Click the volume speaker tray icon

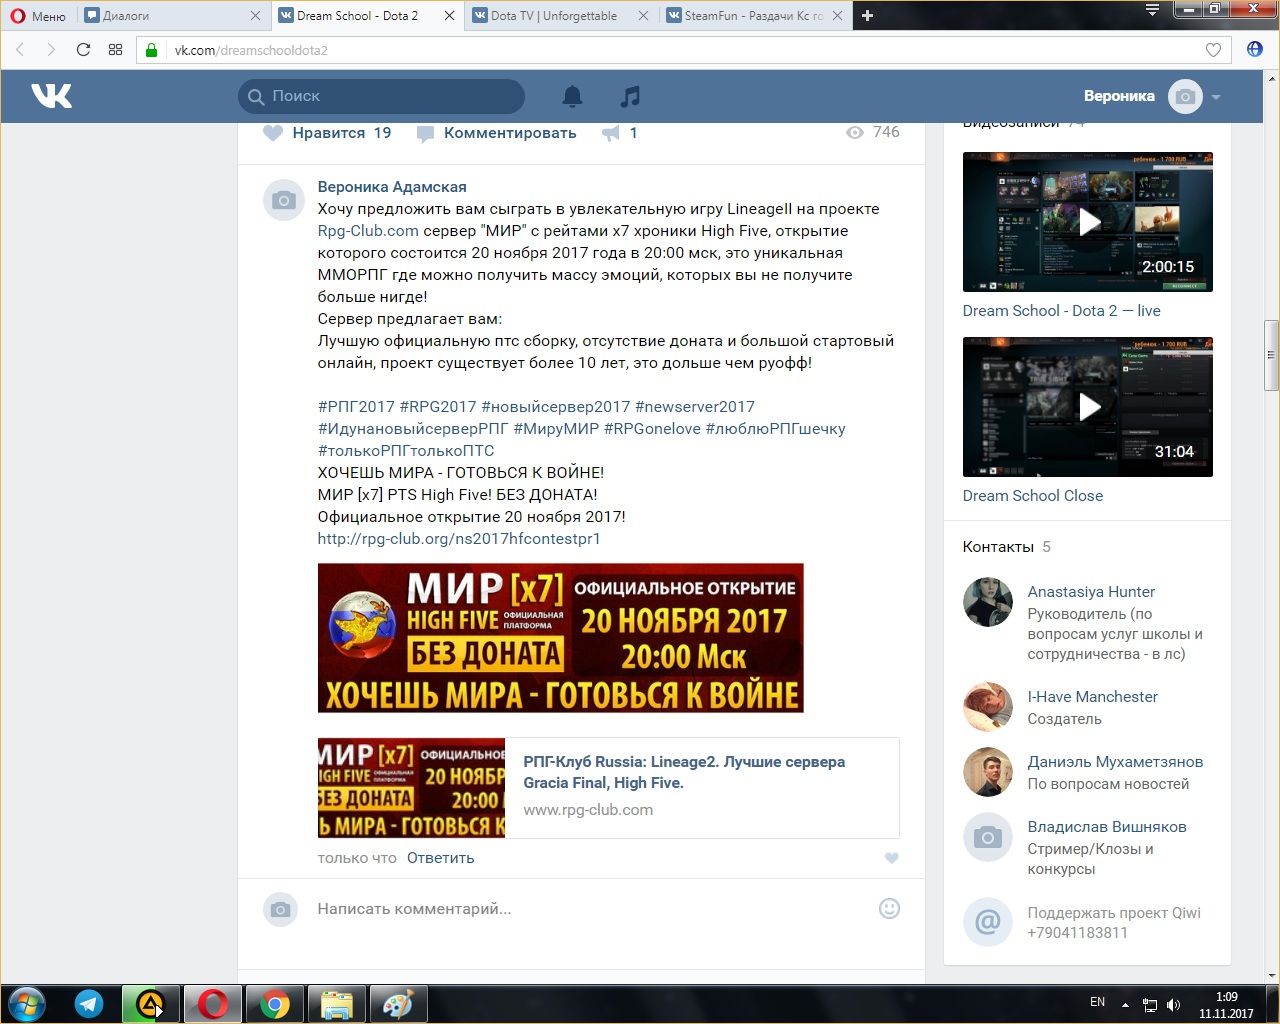(x=1173, y=1004)
